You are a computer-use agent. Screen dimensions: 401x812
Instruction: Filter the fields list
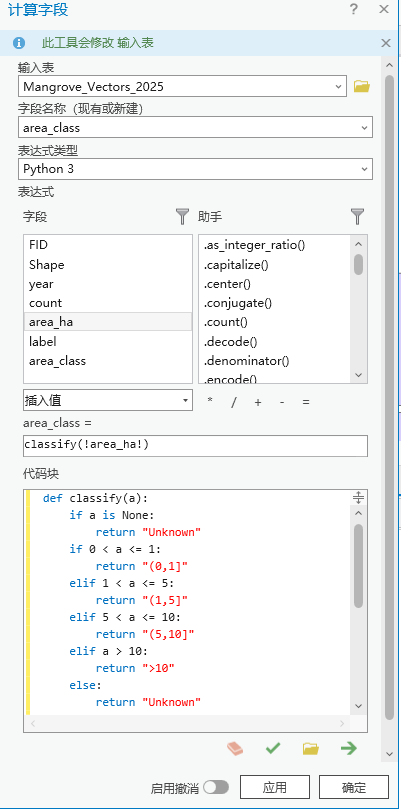pos(182,216)
